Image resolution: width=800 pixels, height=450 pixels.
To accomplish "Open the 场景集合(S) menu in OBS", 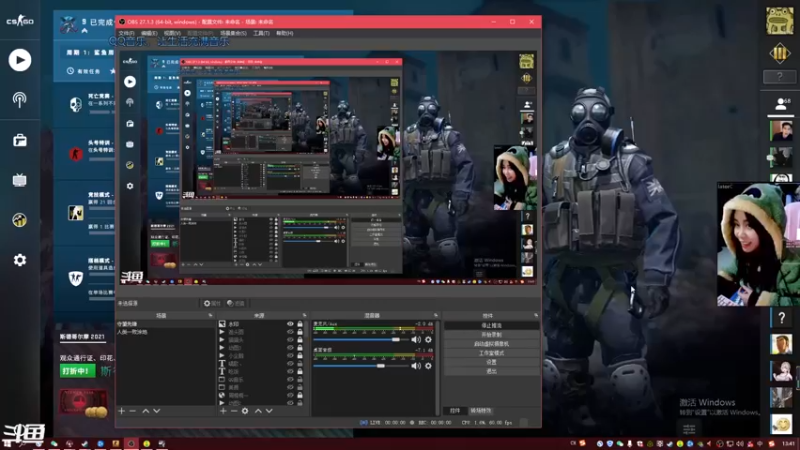I will (233, 33).
